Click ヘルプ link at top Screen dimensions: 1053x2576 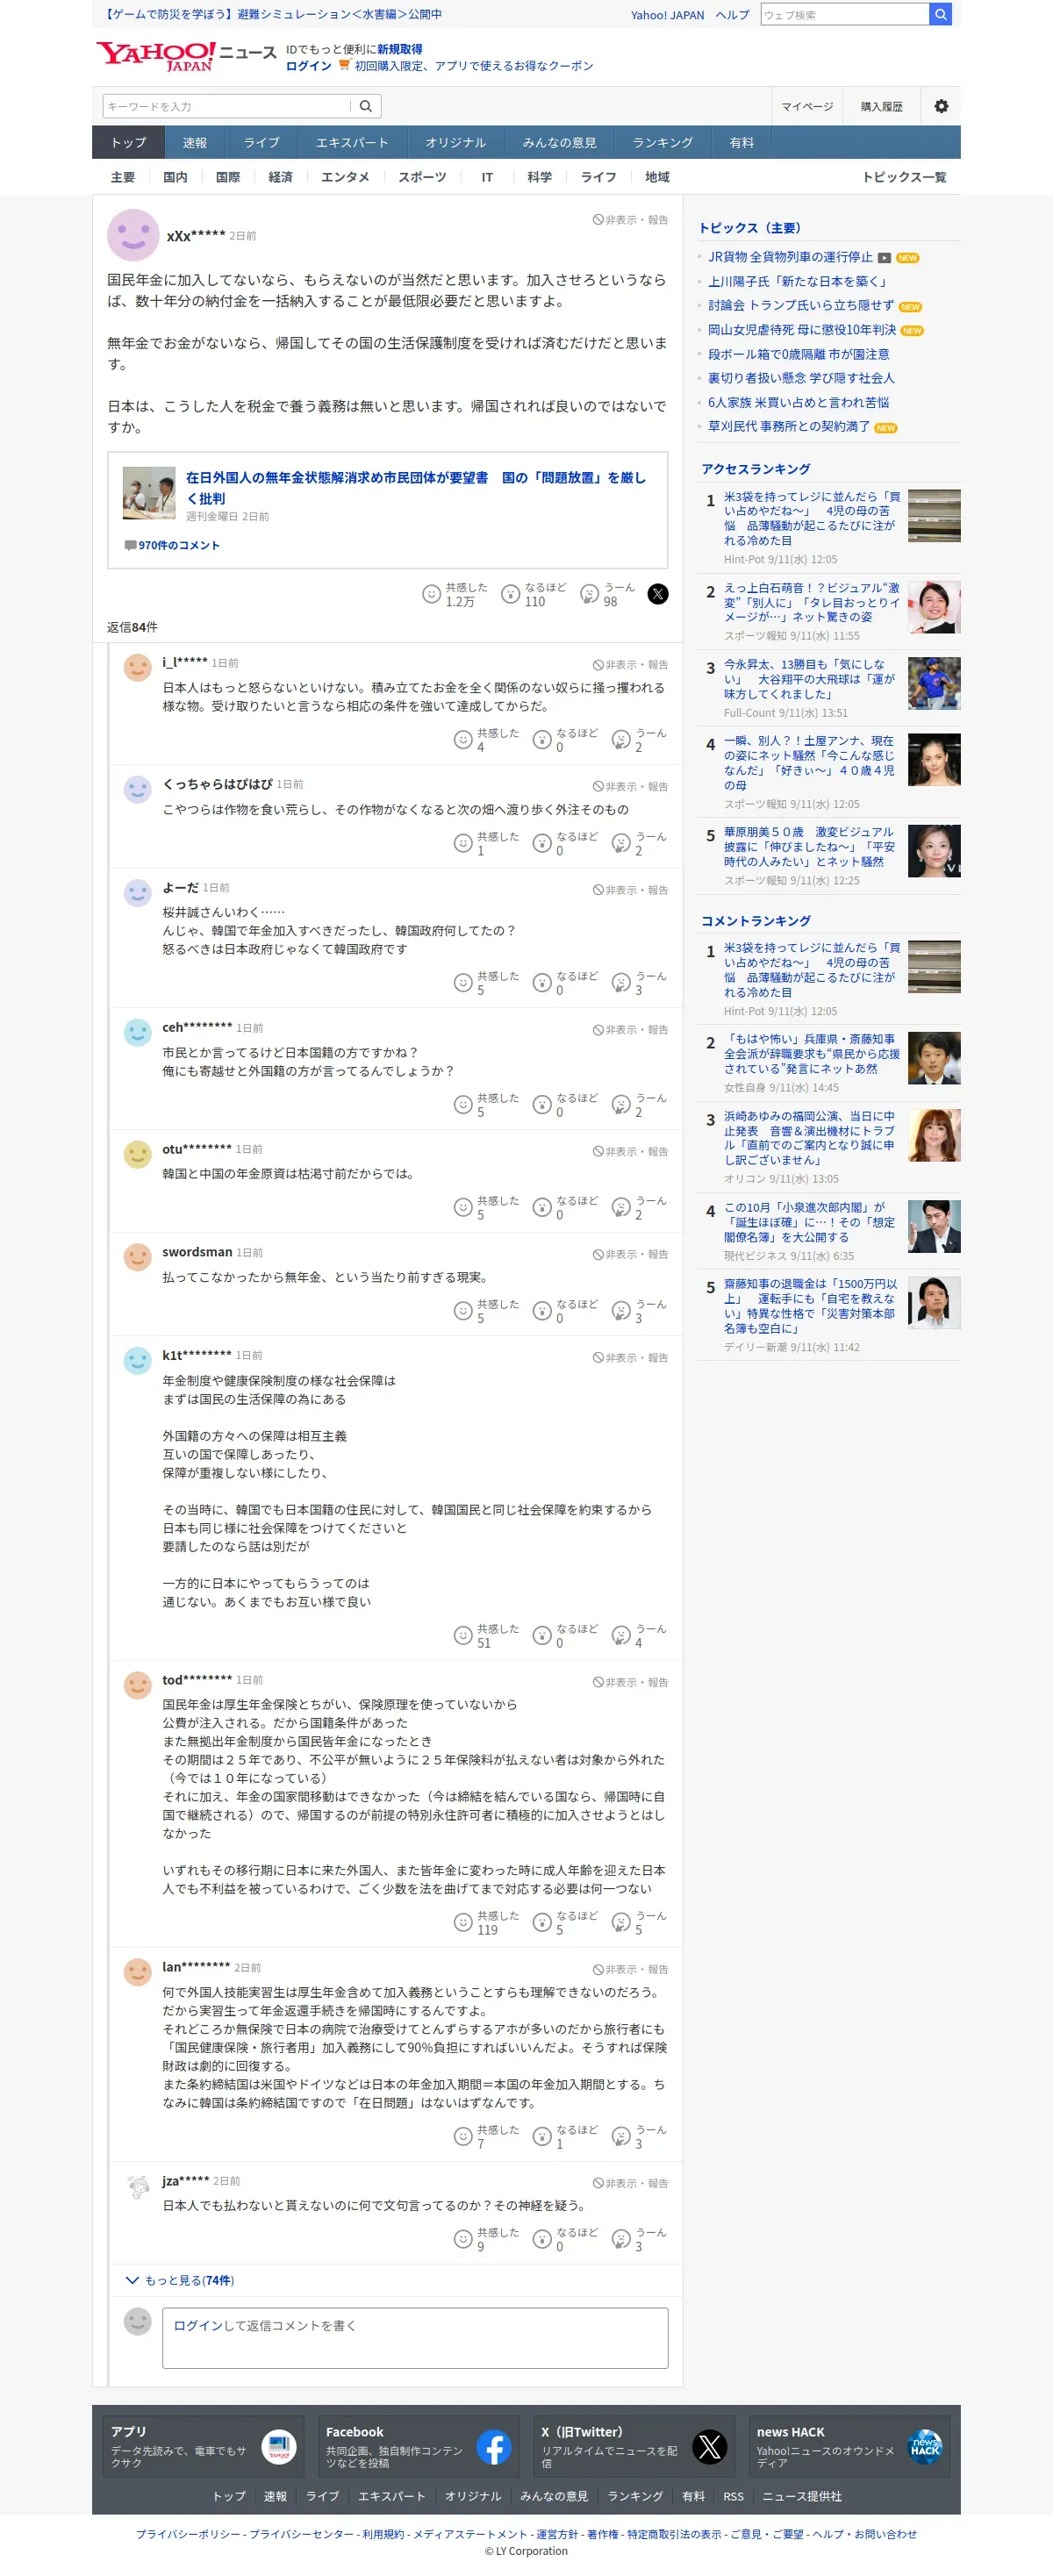click(x=732, y=15)
